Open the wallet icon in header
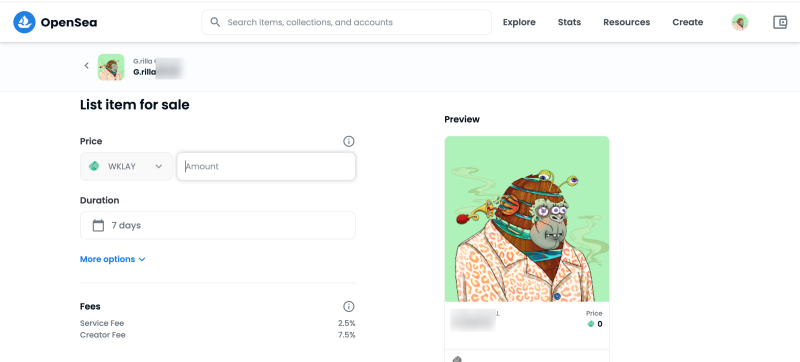 tap(780, 22)
